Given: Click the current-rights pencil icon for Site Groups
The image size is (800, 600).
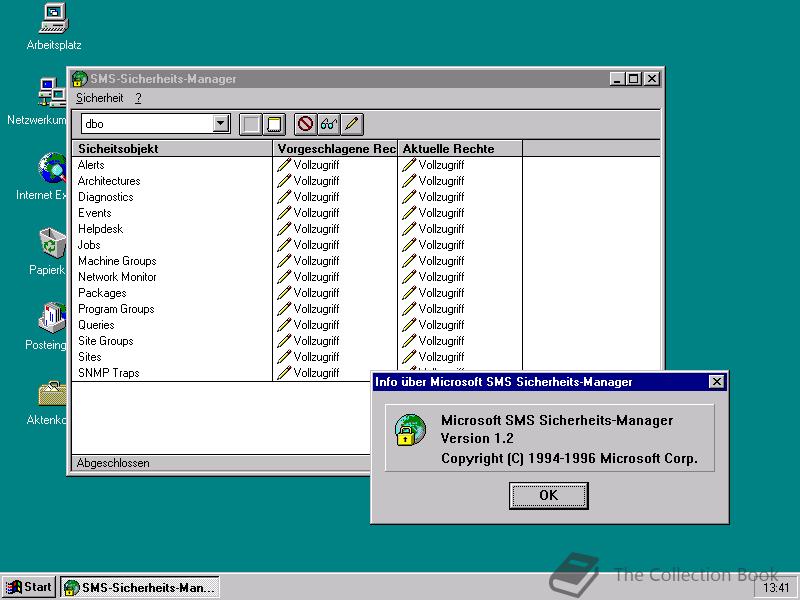Looking at the screenshot, I should tap(409, 341).
